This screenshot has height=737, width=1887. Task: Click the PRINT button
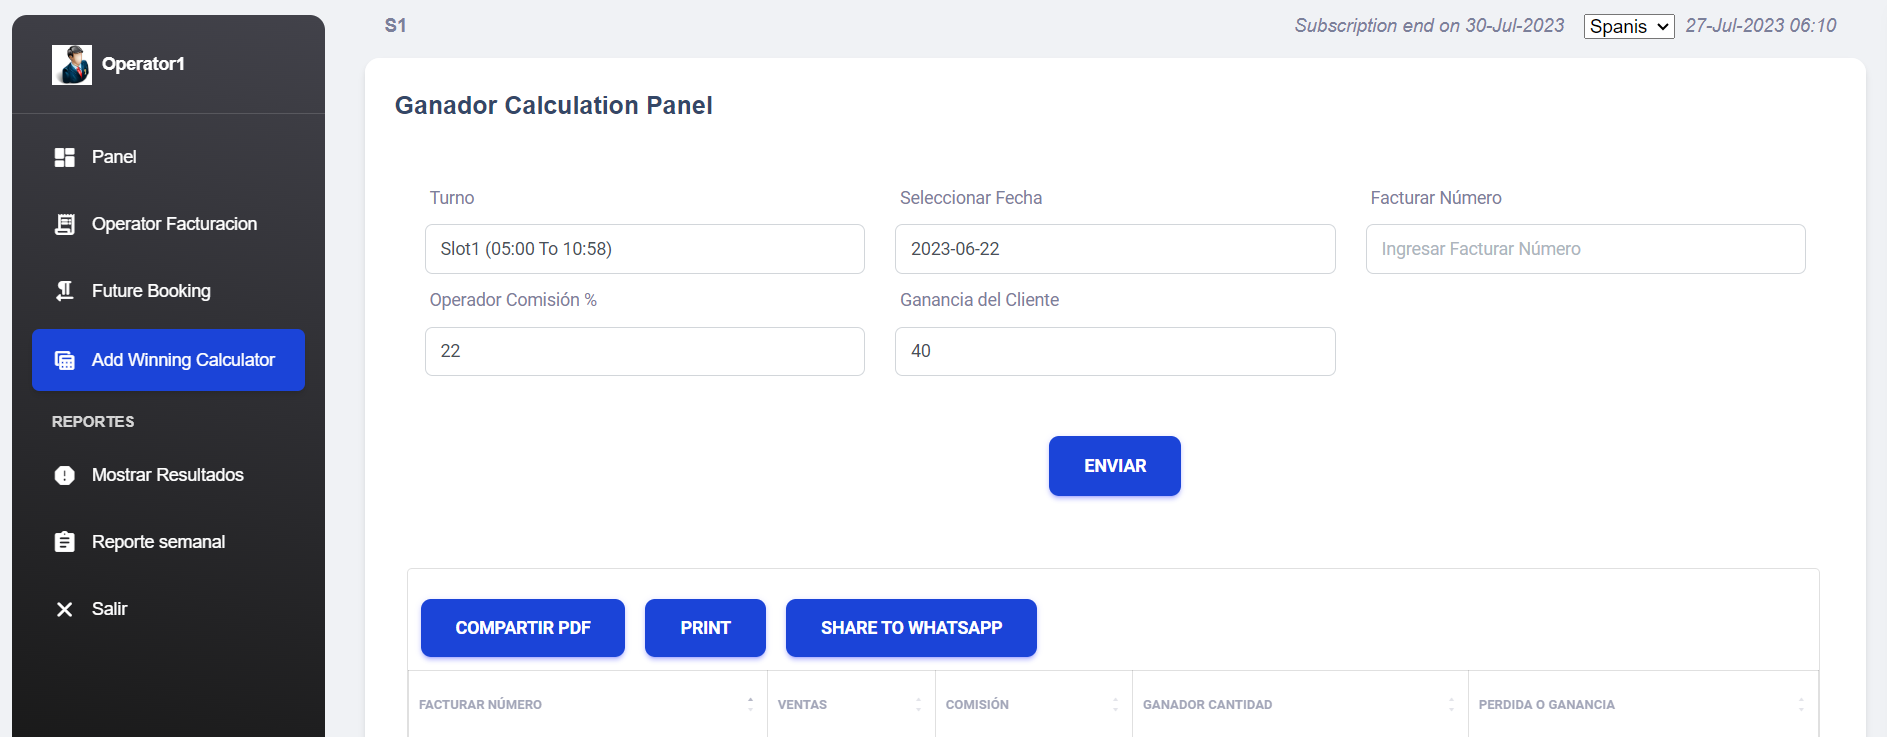(705, 628)
